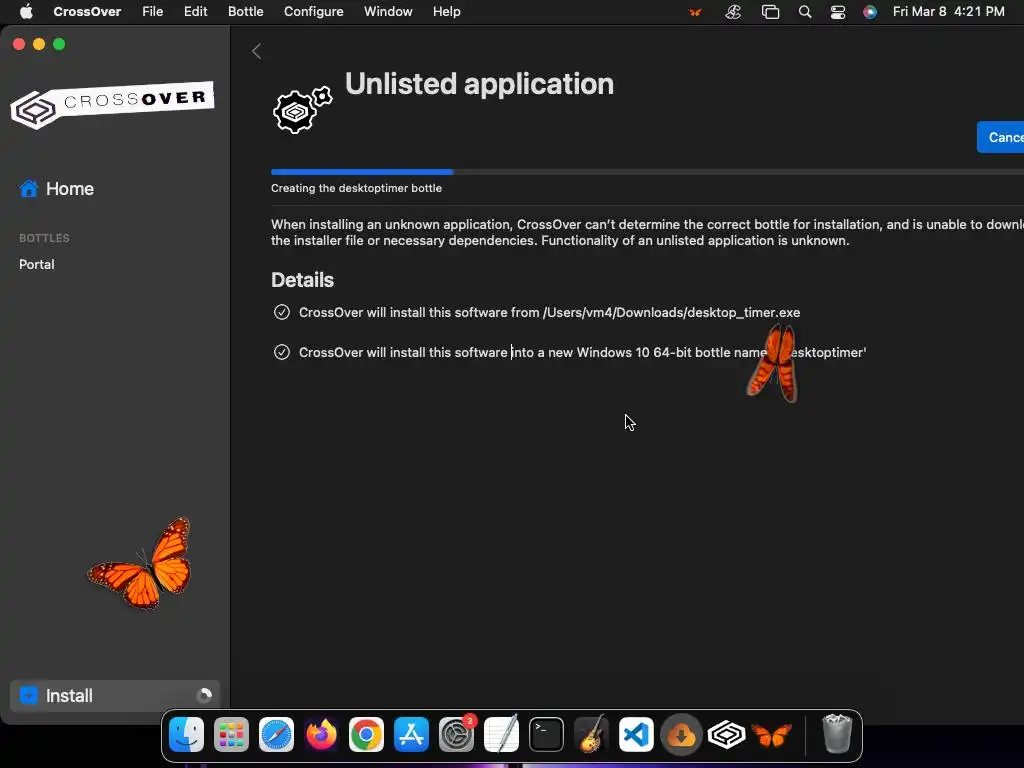Open Terminal from the dock

(x=547, y=735)
